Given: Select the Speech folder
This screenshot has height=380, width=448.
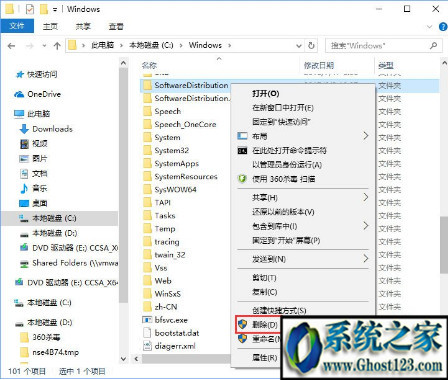Looking at the screenshot, I should tap(168, 111).
